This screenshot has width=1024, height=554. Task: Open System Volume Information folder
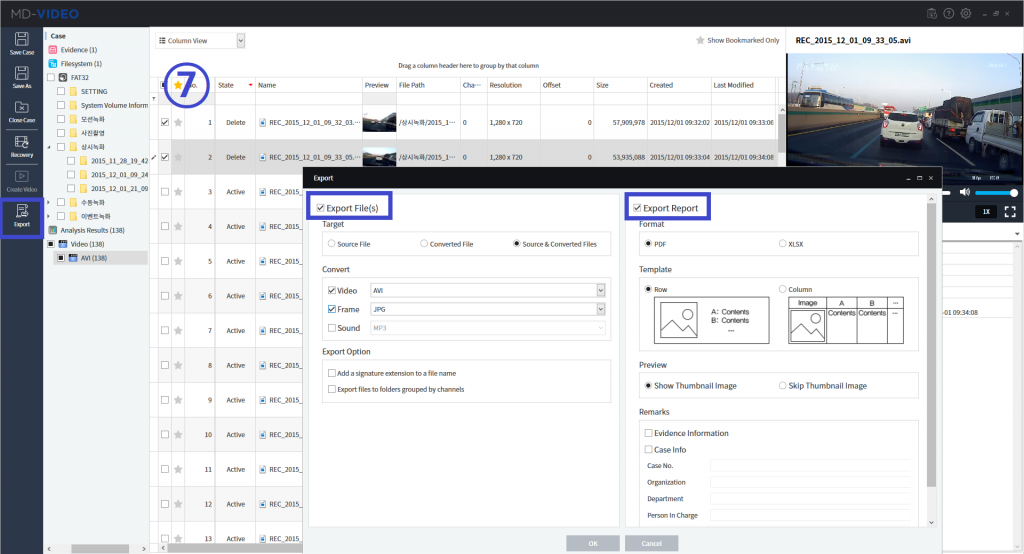[114, 105]
